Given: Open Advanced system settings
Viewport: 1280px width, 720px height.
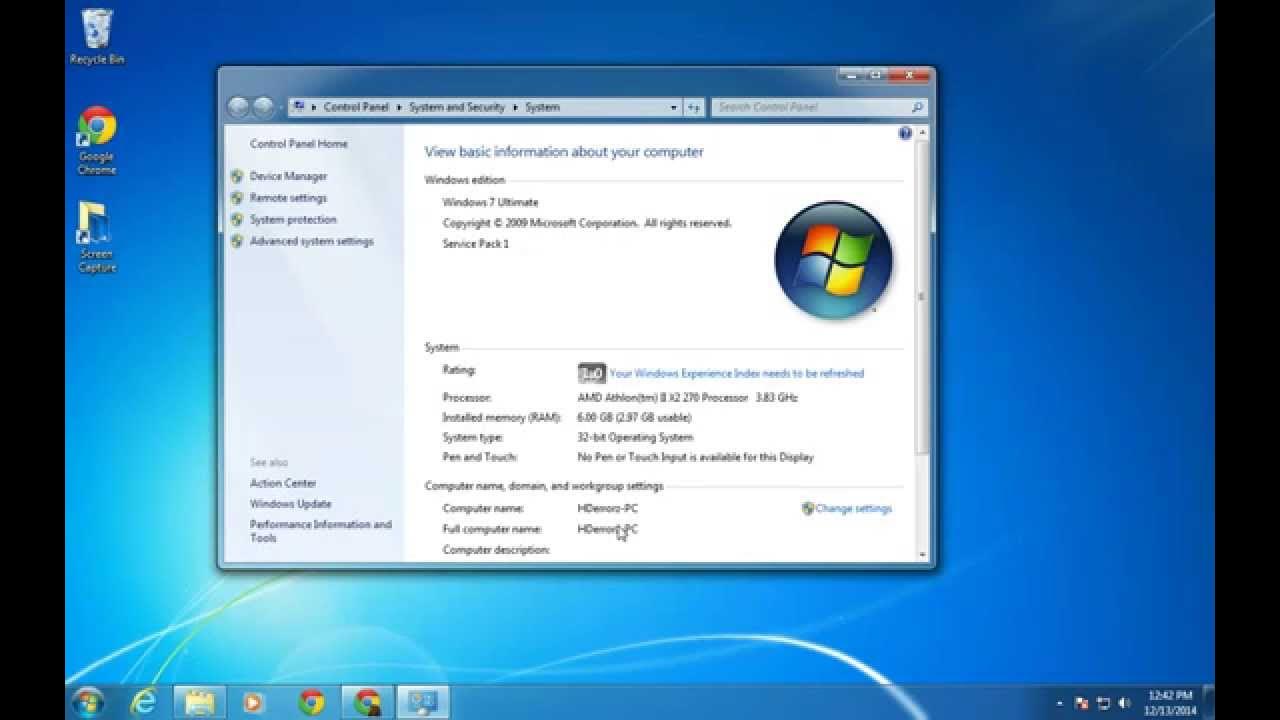Looking at the screenshot, I should tap(311, 241).
